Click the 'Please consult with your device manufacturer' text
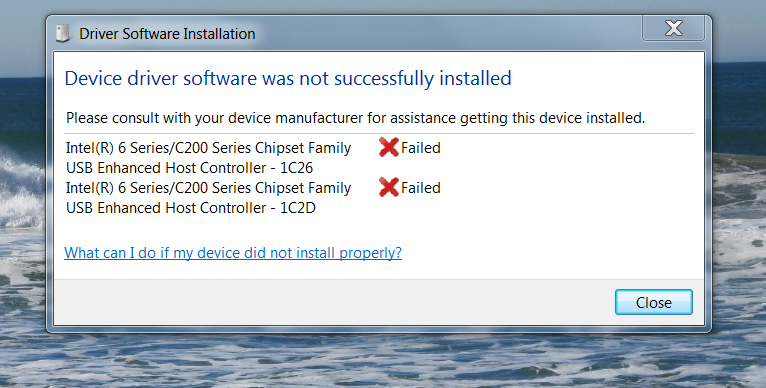The width and height of the screenshot is (766, 388). pyautogui.click(x=356, y=118)
